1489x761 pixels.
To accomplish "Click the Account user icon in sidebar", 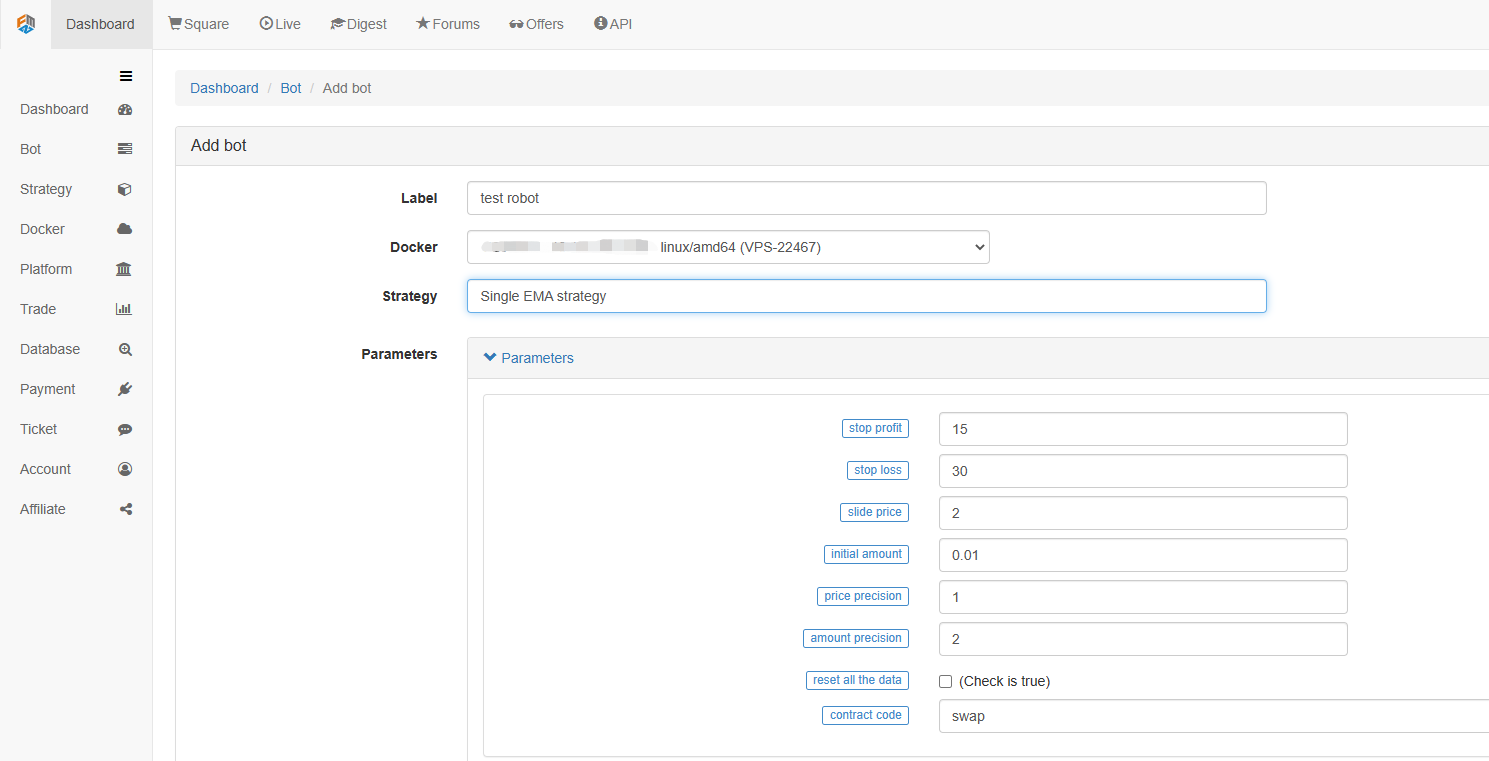I will point(125,469).
